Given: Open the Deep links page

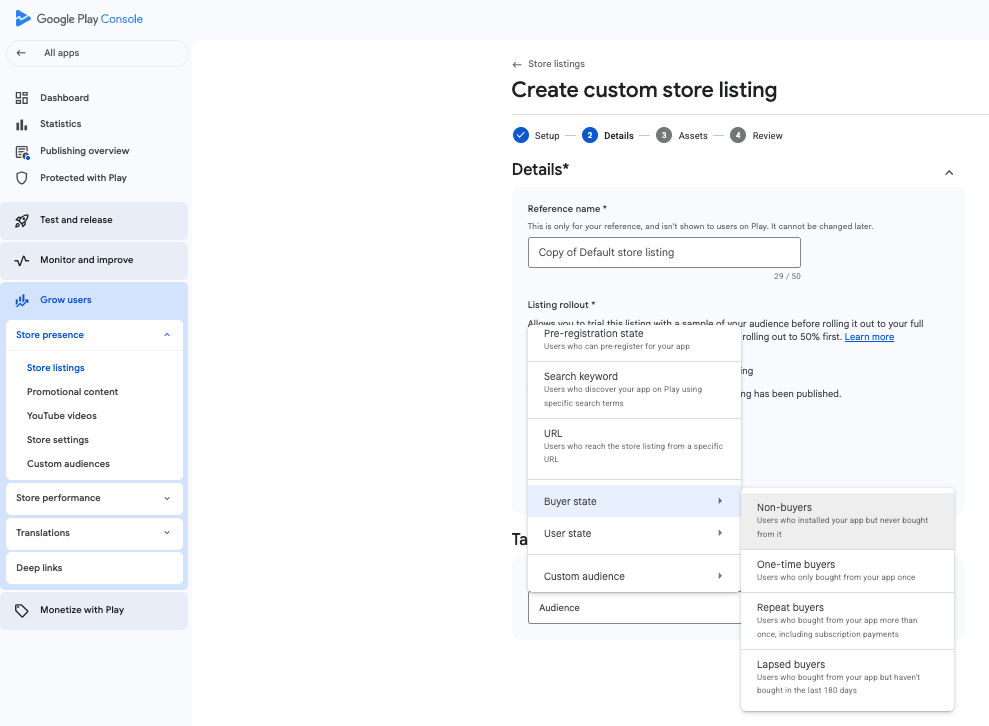Looking at the screenshot, I should [x=95, y=568].
